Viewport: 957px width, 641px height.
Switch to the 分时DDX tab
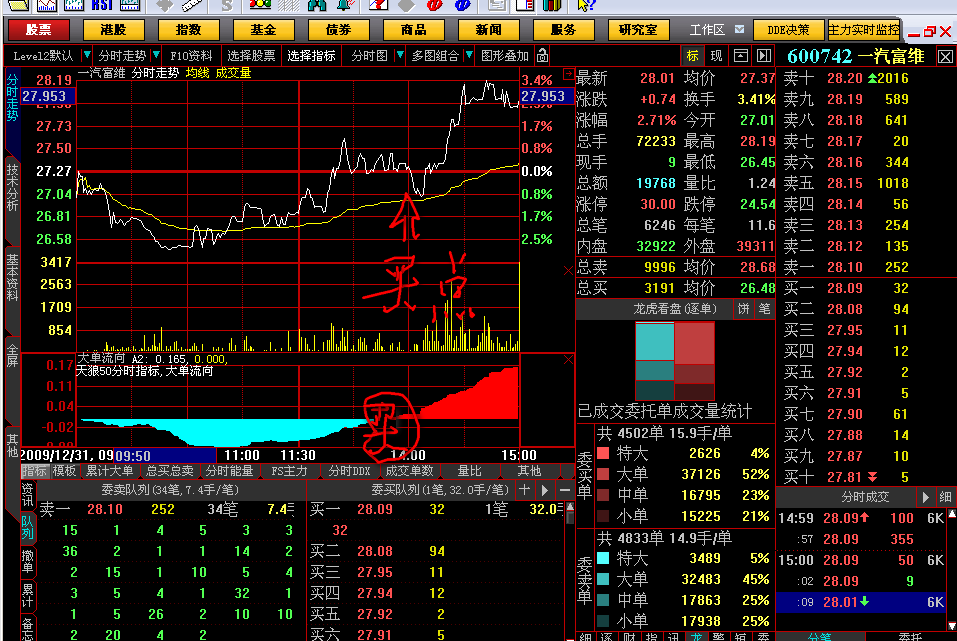[x=349, y=471]
